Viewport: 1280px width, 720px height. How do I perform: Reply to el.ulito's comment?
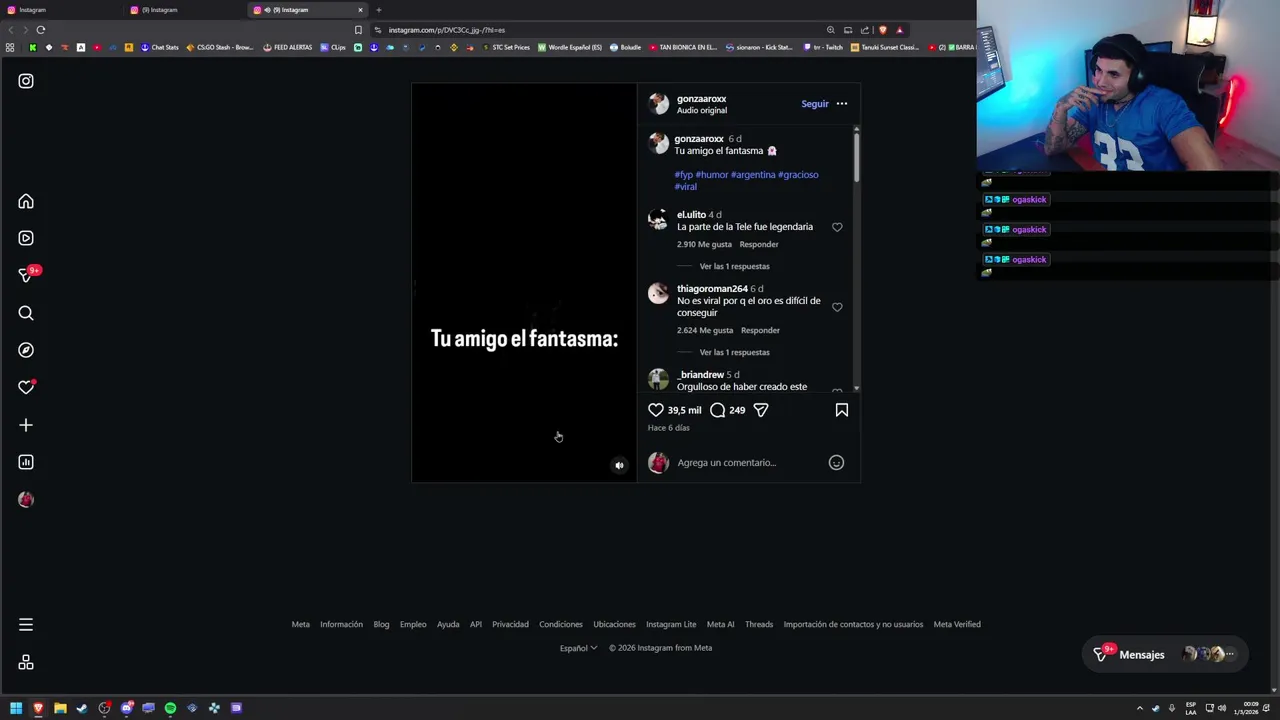point(759,244)
